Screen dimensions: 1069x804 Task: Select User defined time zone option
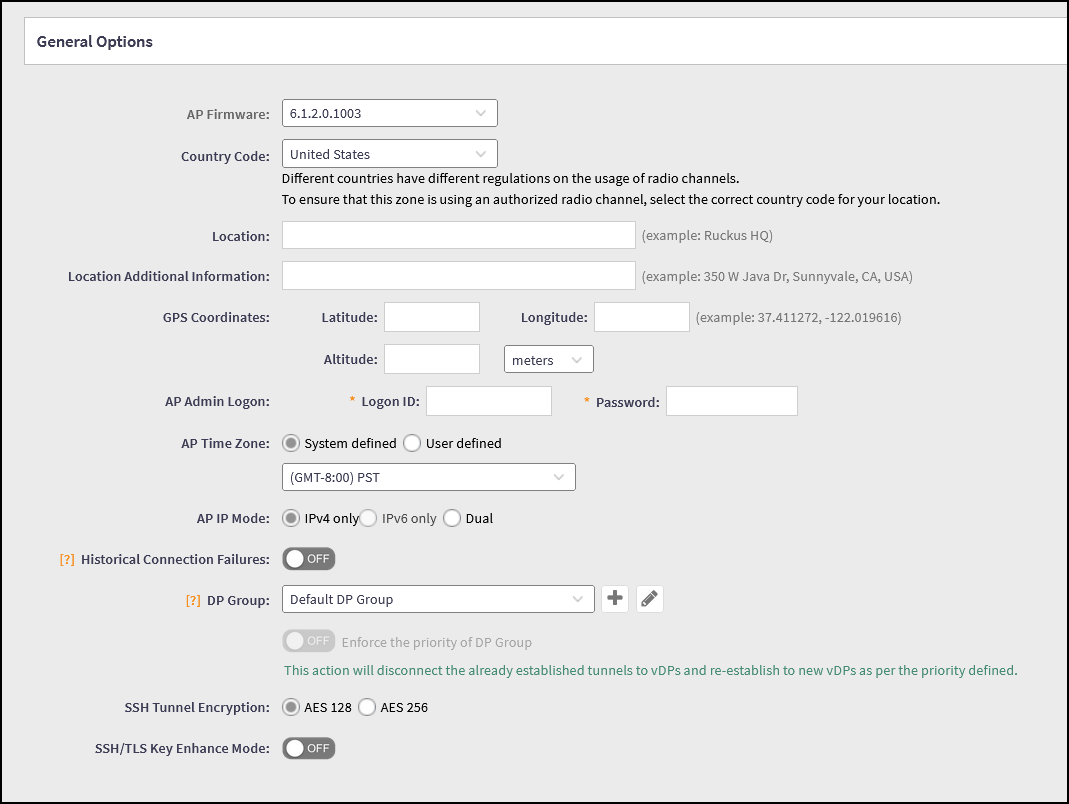coord(412,443)
